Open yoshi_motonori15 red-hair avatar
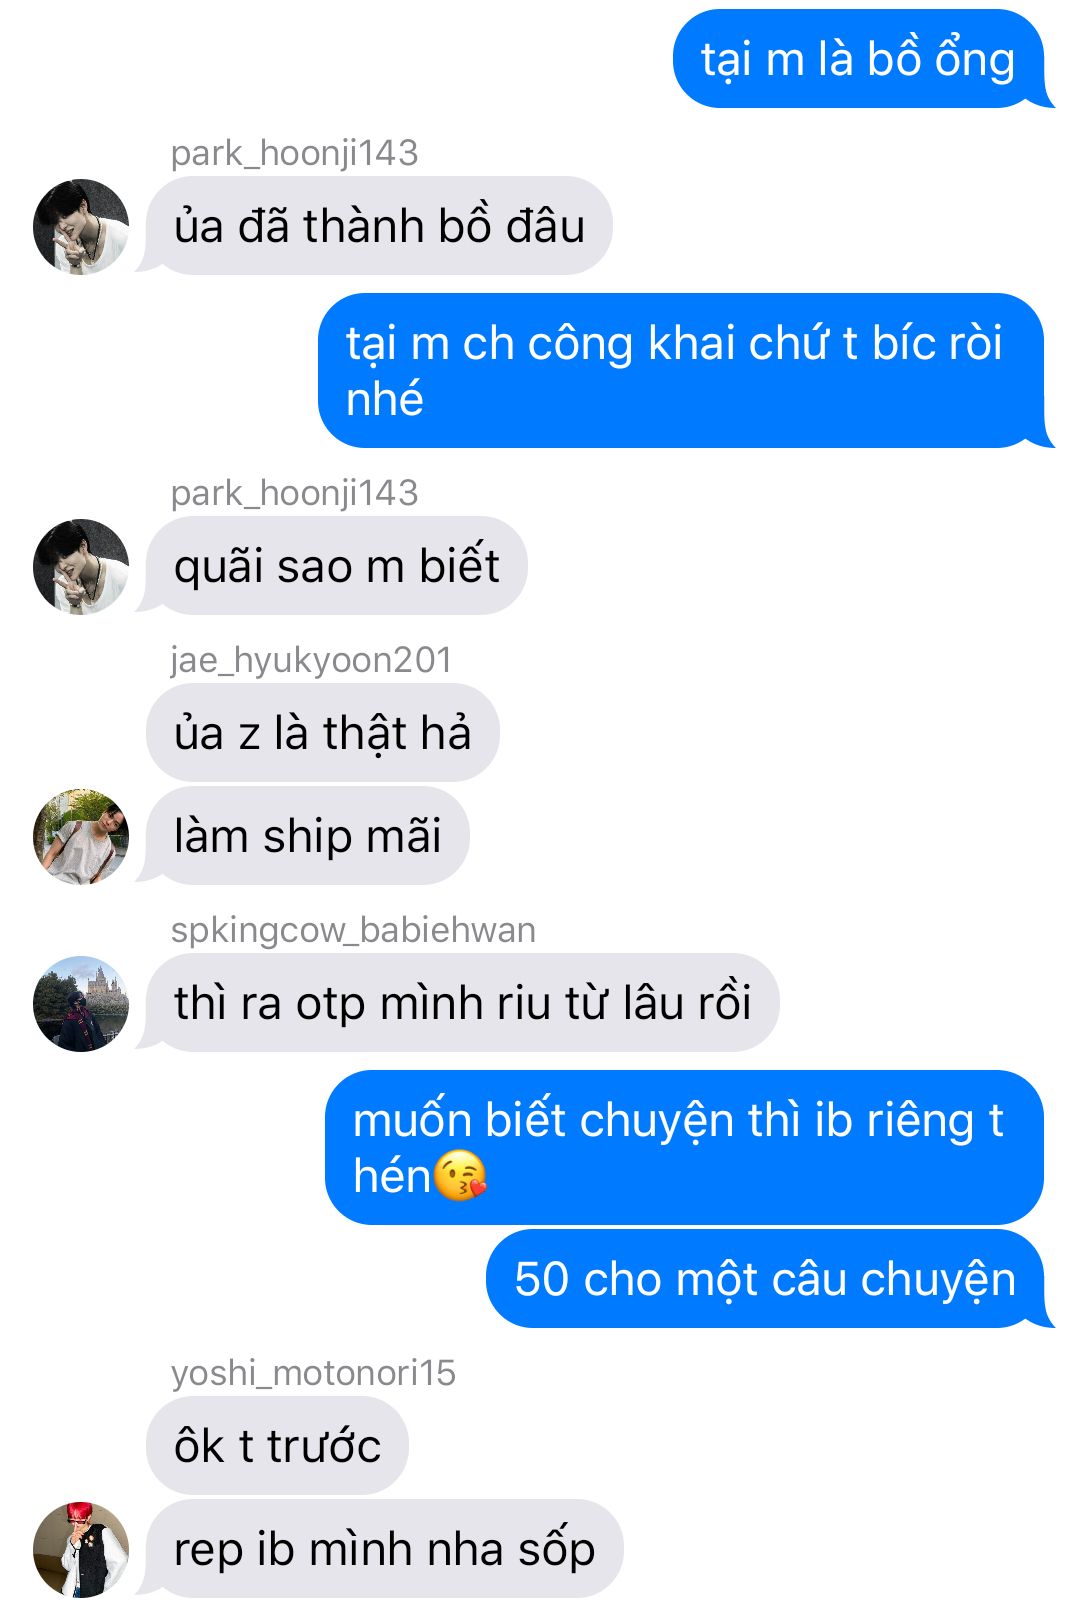 pos(81,1549)
